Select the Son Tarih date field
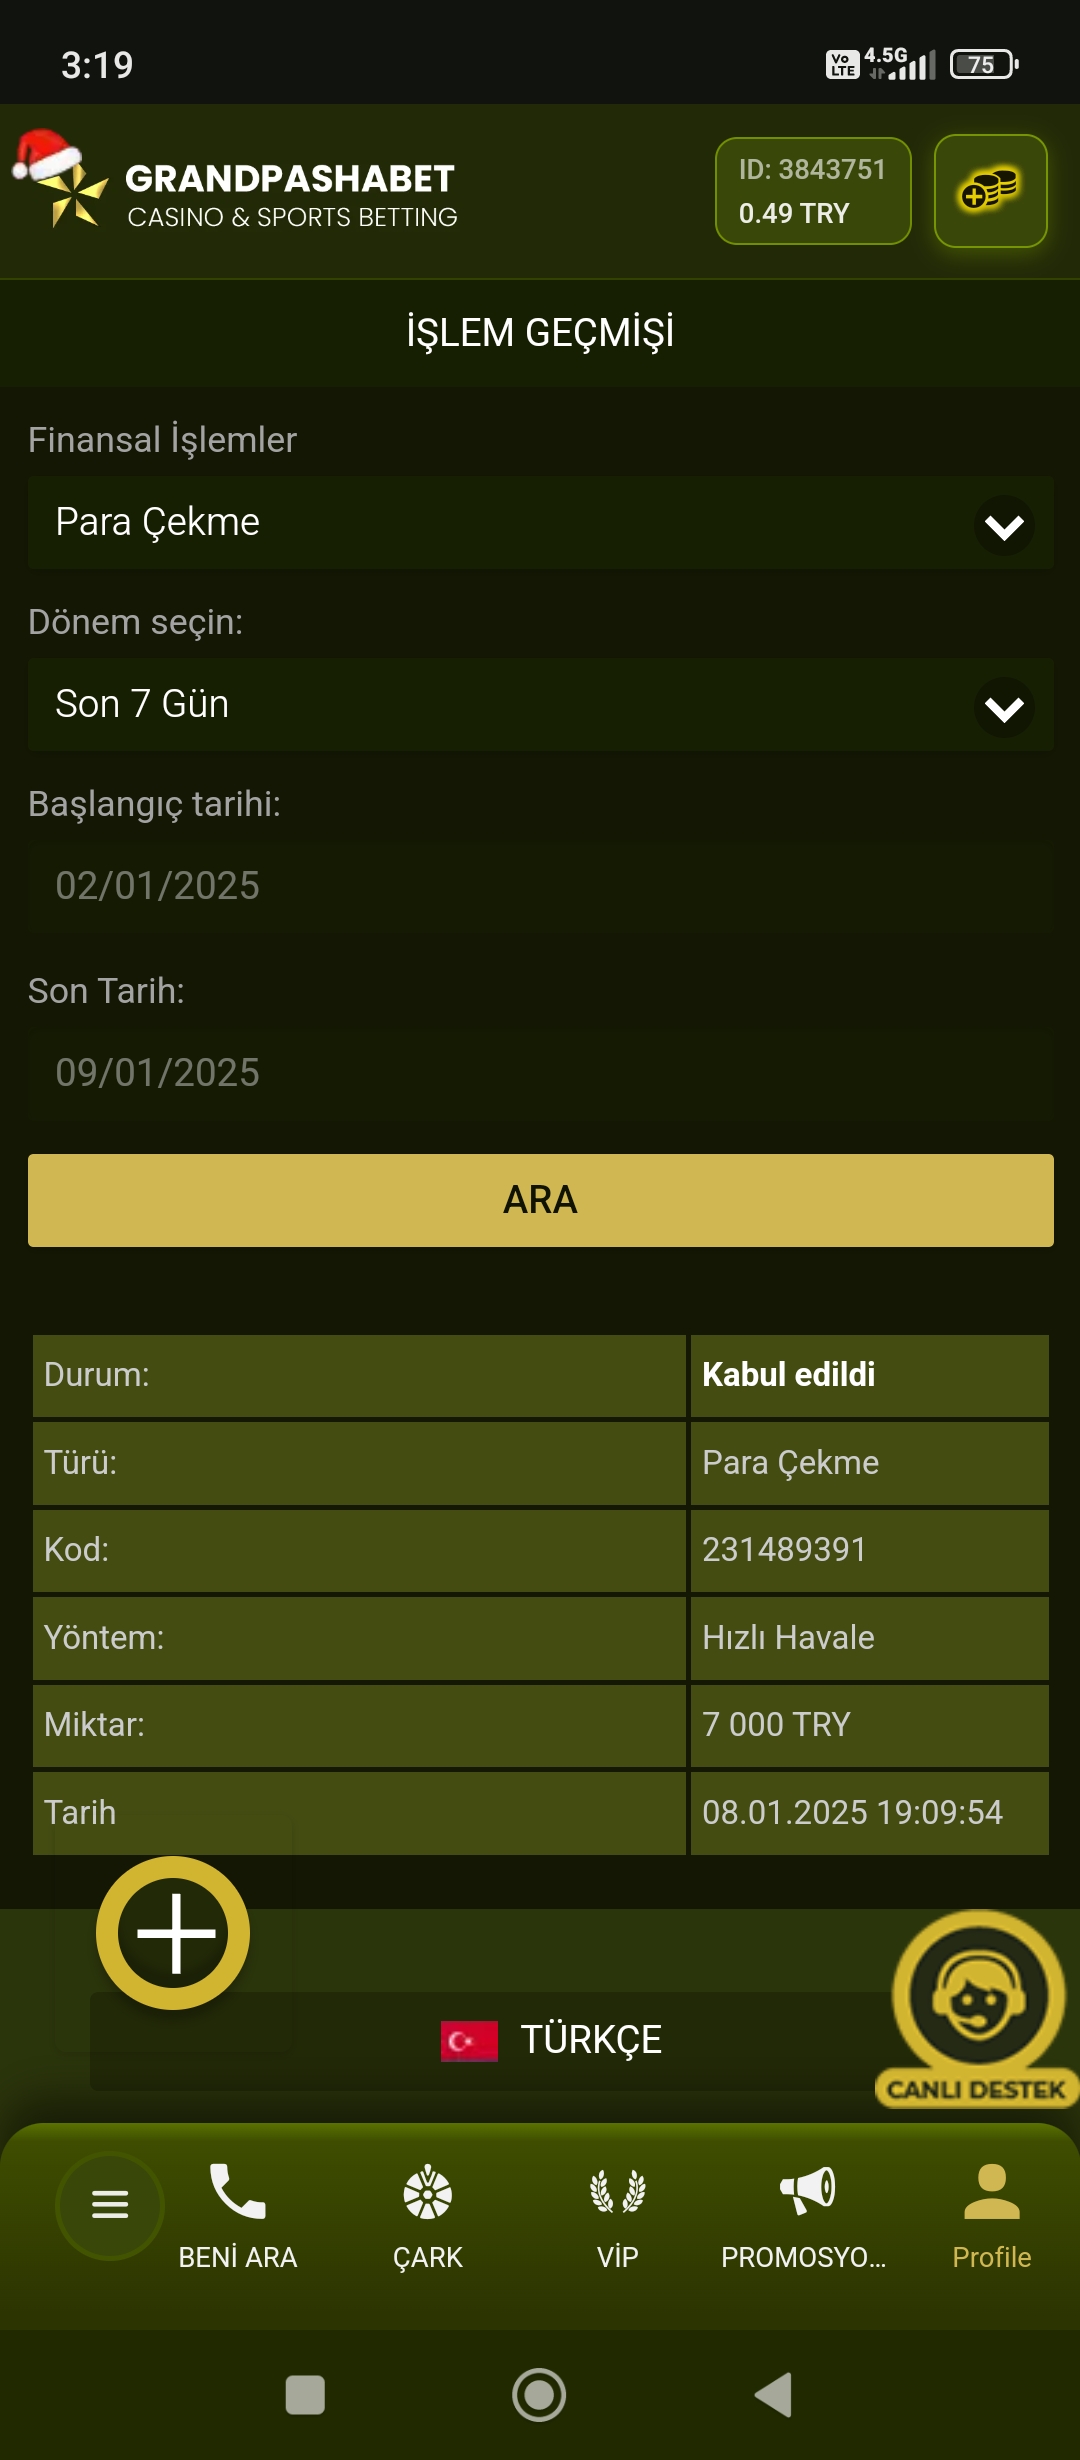The height and width of the screenshot is (2460, 1080). coord(540,1073)
